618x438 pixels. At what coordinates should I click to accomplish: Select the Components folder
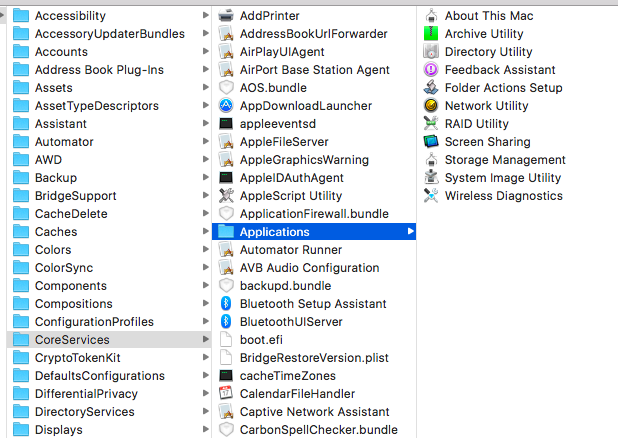pyautogui.click(x=109, y=285)
